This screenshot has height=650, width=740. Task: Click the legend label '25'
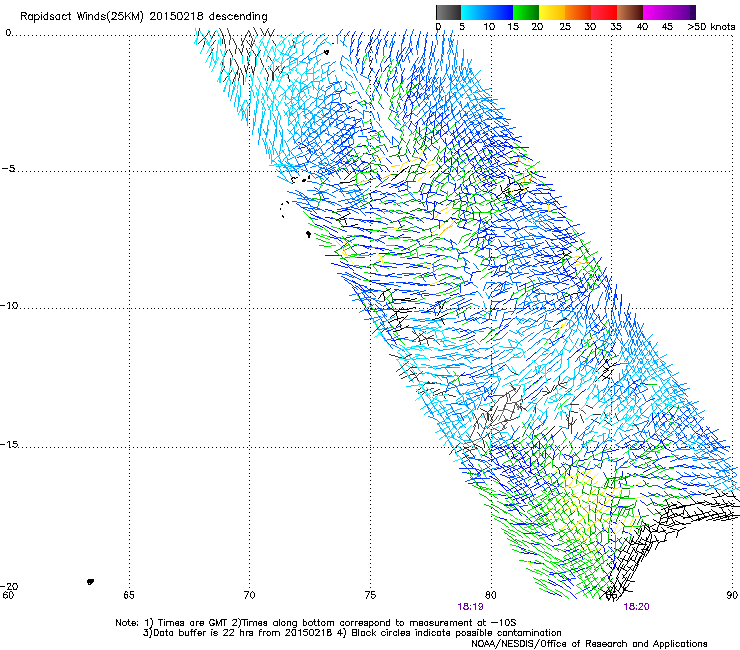tap(565, 27)
